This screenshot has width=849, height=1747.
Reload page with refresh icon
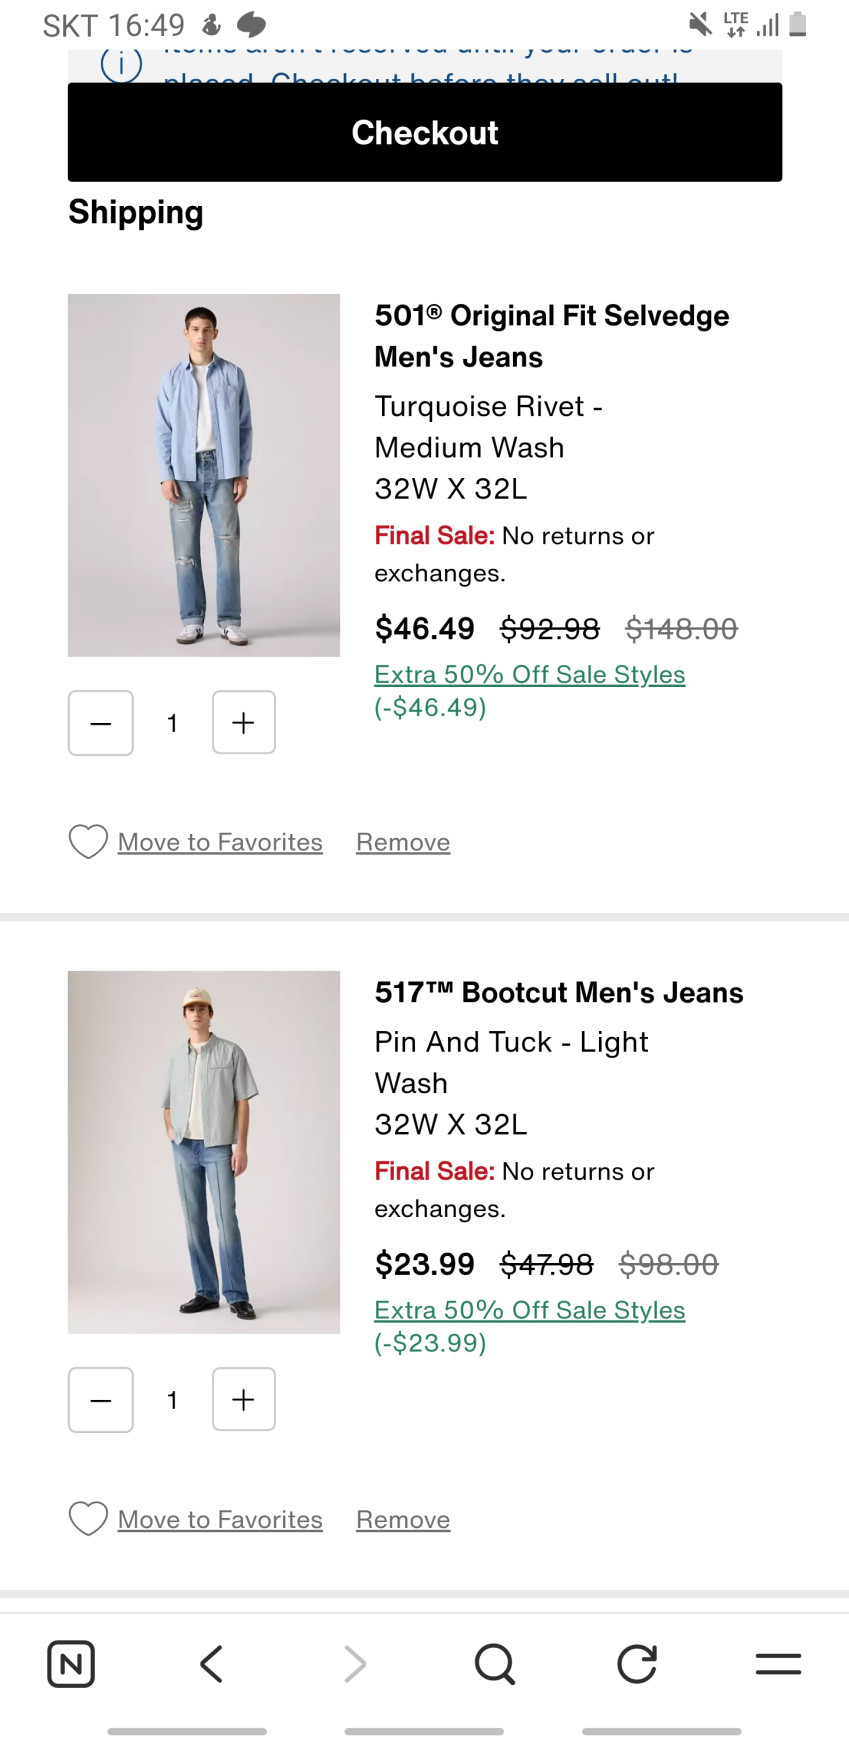point(637,1664)
